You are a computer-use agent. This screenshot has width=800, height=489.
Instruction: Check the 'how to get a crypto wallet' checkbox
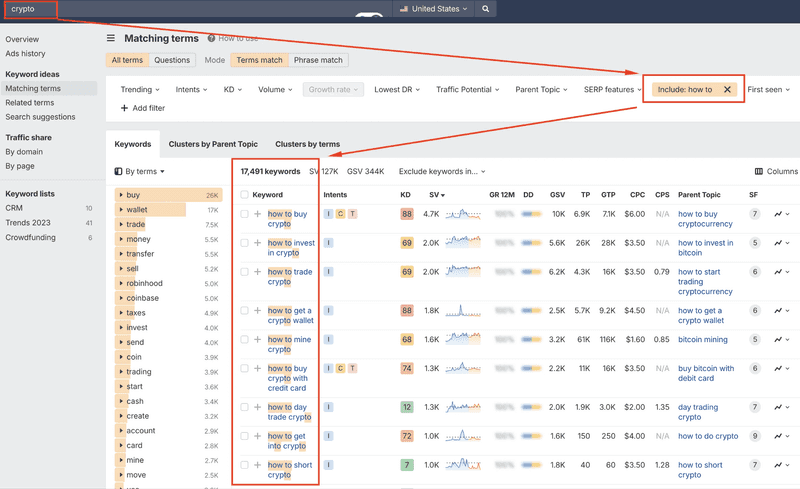pyautogui.click(x=244, y=310)
